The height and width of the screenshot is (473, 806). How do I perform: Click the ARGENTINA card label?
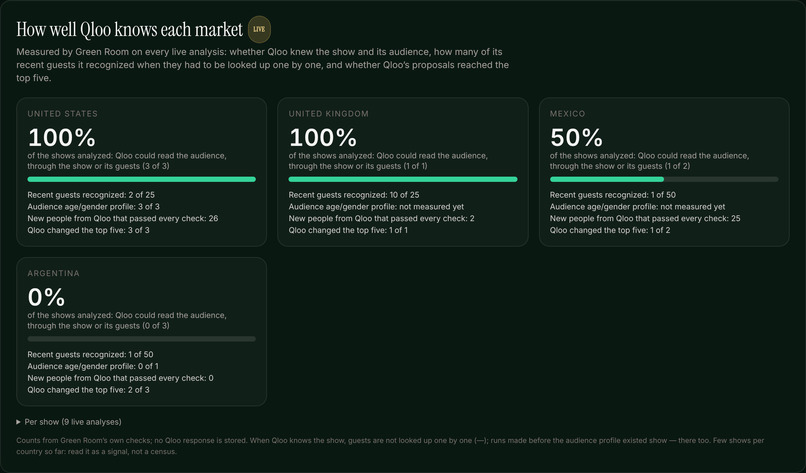tap(53, 273)
